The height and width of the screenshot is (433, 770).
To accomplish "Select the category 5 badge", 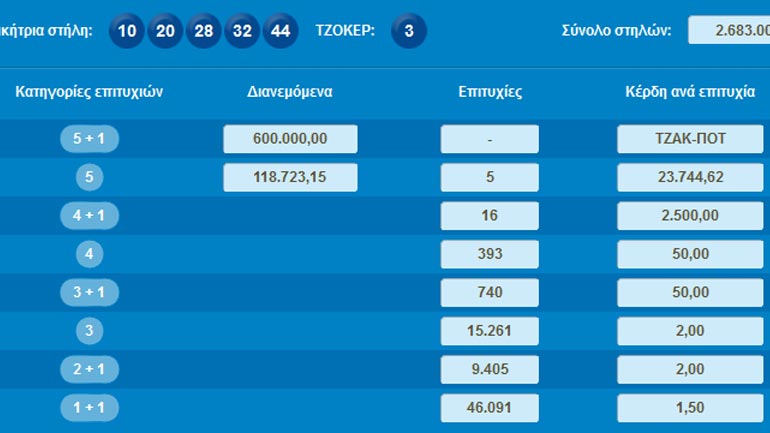I will tap(89, 177).
